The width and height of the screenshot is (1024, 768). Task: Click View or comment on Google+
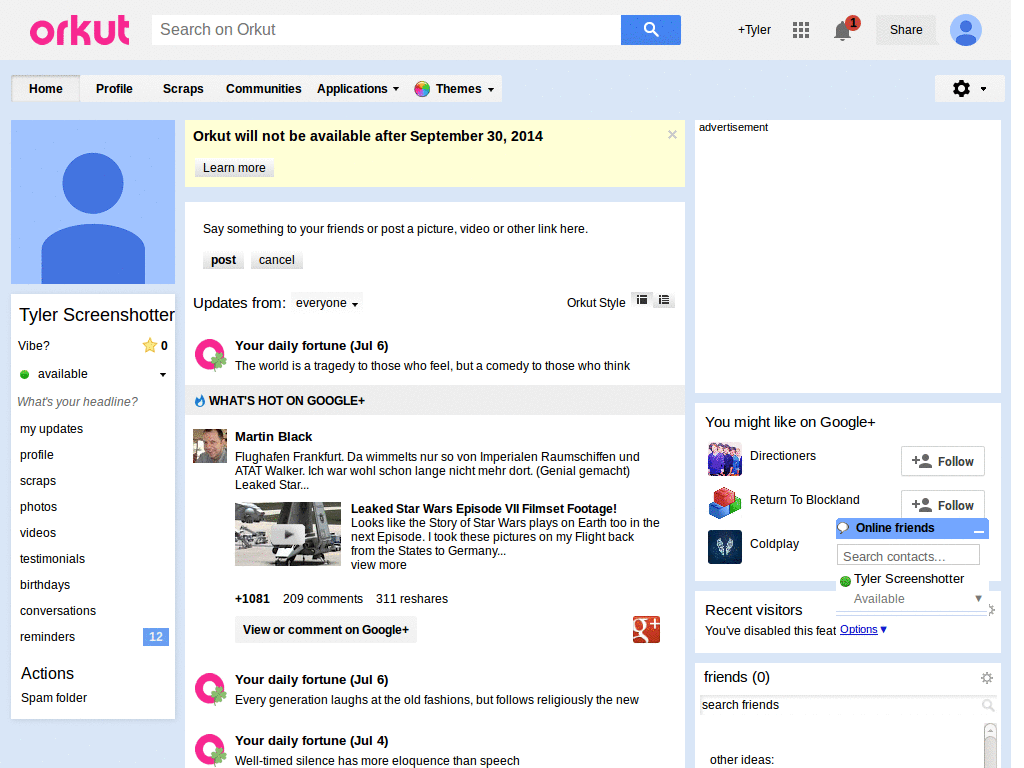click(x=326, y=630)
